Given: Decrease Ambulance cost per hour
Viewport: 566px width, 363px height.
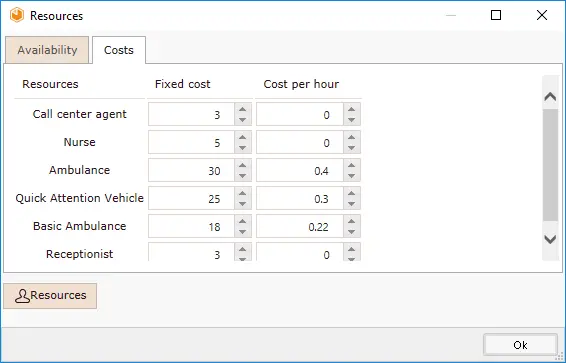Looking at the screenshot, I should [352, 176].
